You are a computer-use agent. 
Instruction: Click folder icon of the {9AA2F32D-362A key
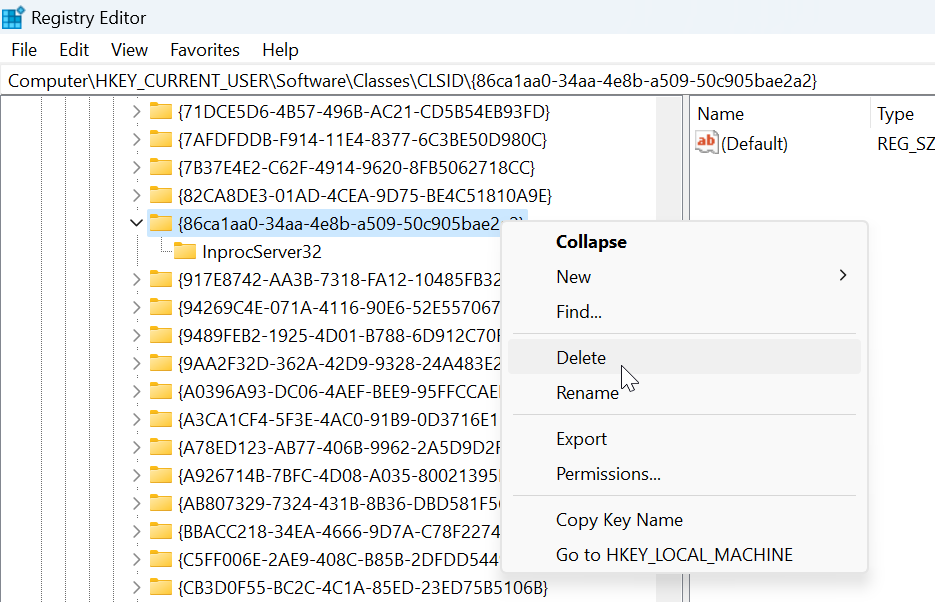[160, 363]
